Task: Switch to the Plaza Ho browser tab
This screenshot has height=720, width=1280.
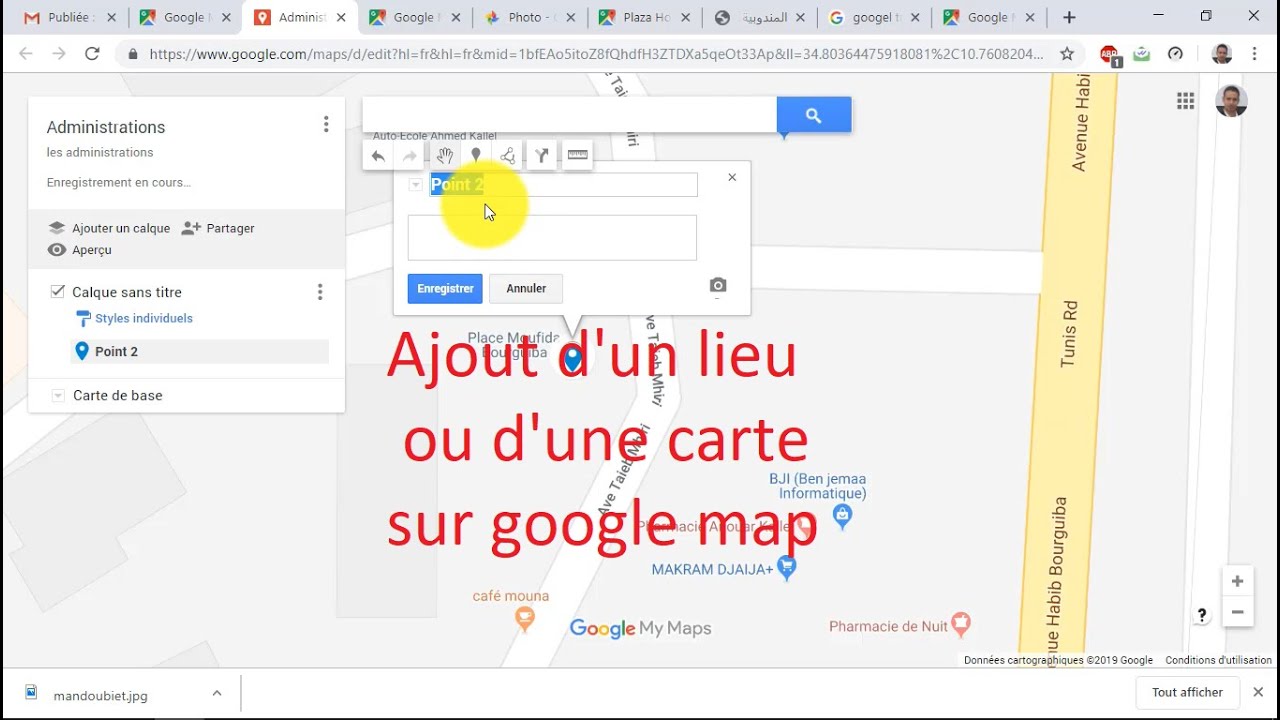Action: pos(646,17)
